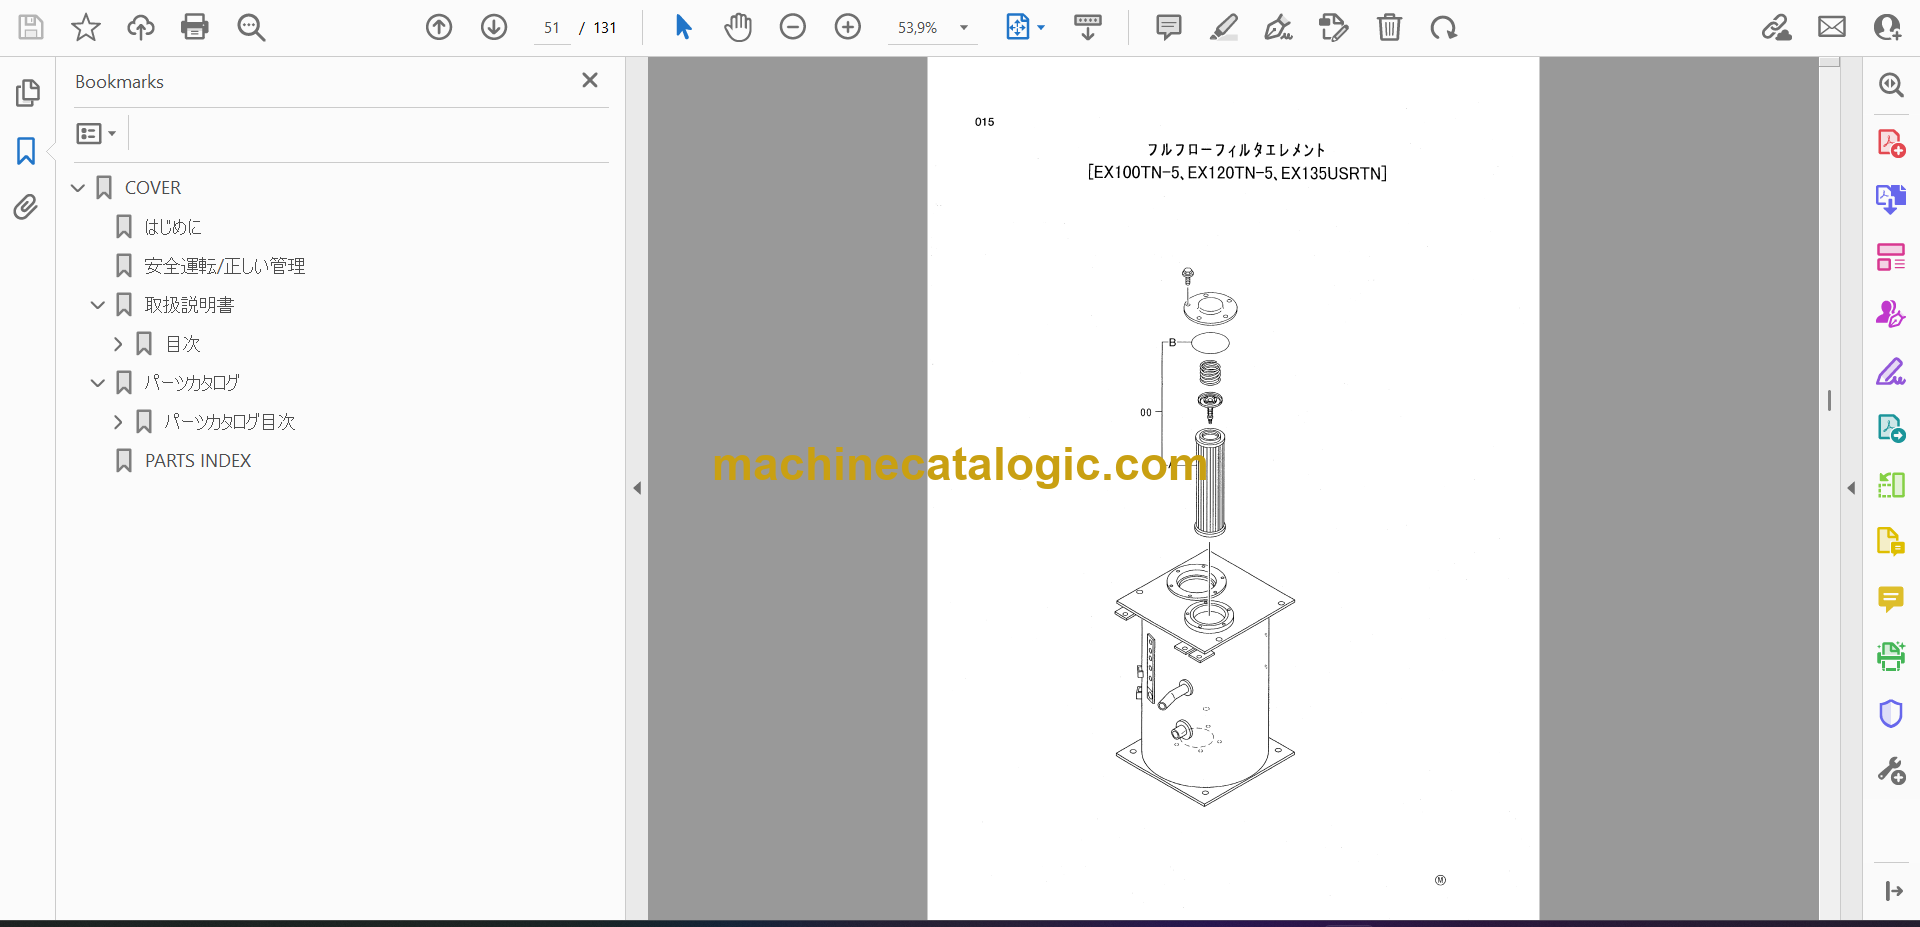Open the yellow Comment tool
The image size is (1920, 927).
(1891, 599)
